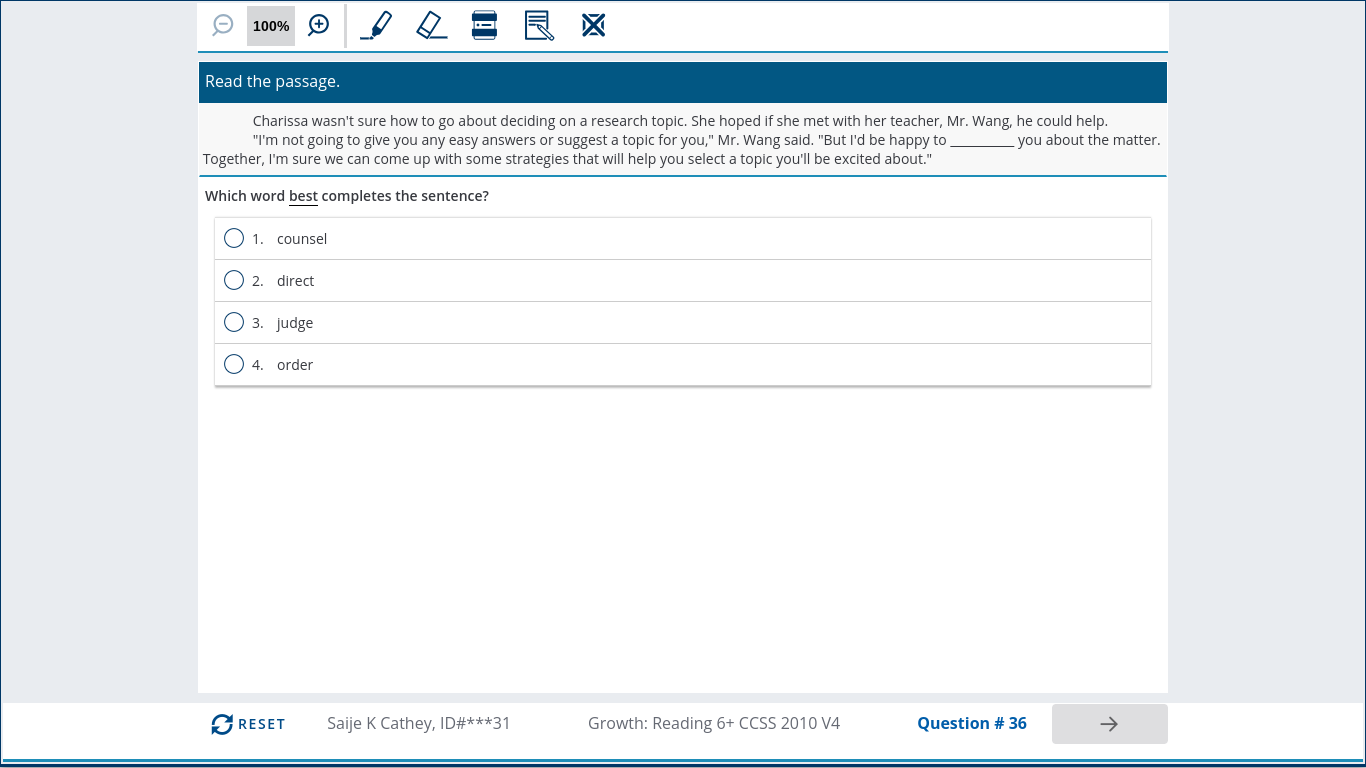Viewport: 1366px width, 768px height.
Task: Click the 'Read the passage.' header
Action: tap(683, 82)
